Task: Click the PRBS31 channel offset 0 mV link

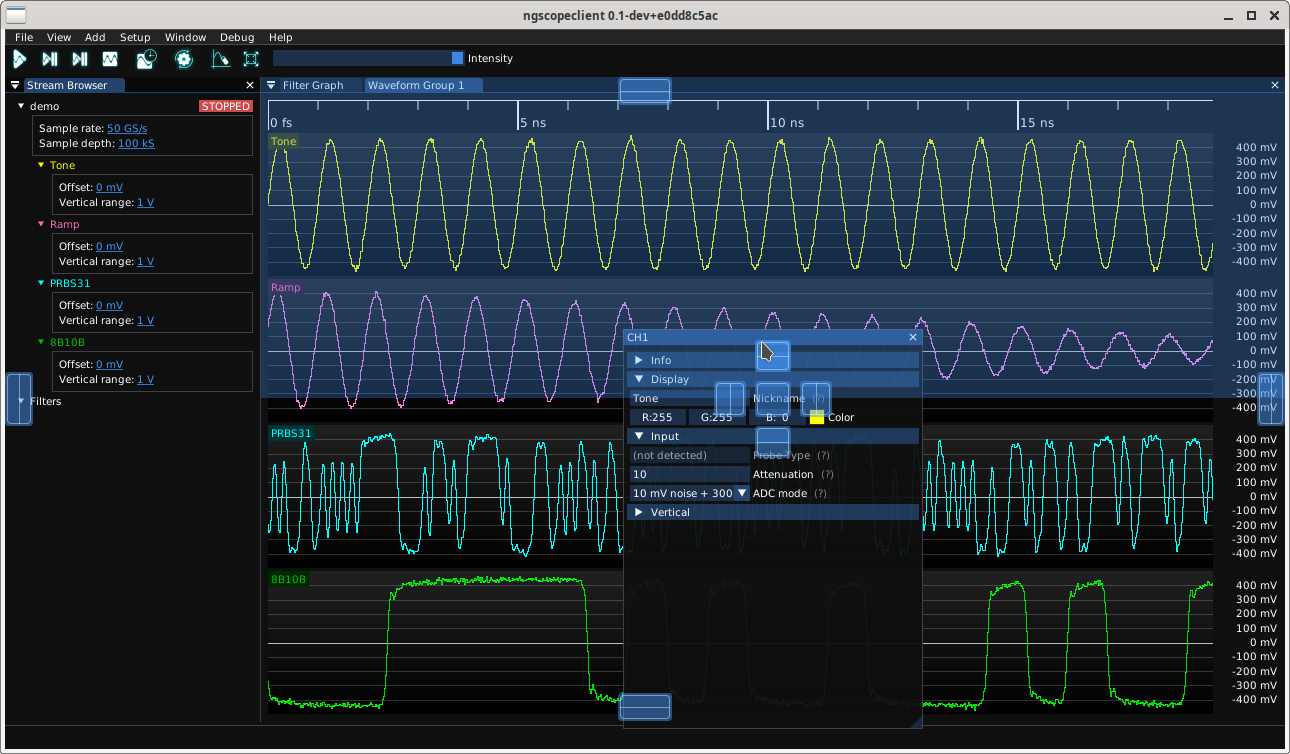Action: click(x=110, y=306)
